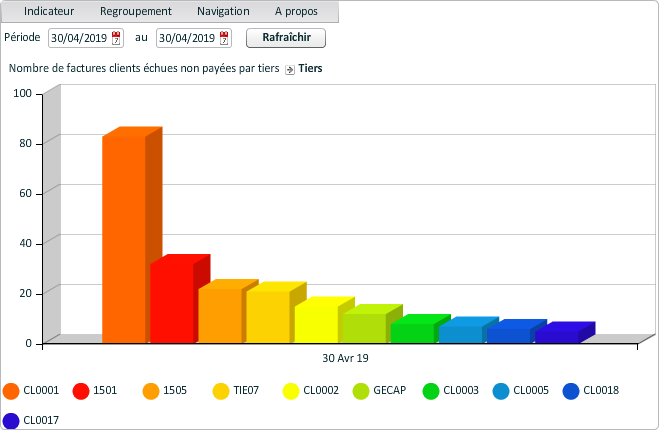
Task: Click the 1501 legend label
Action: [105, 390]
